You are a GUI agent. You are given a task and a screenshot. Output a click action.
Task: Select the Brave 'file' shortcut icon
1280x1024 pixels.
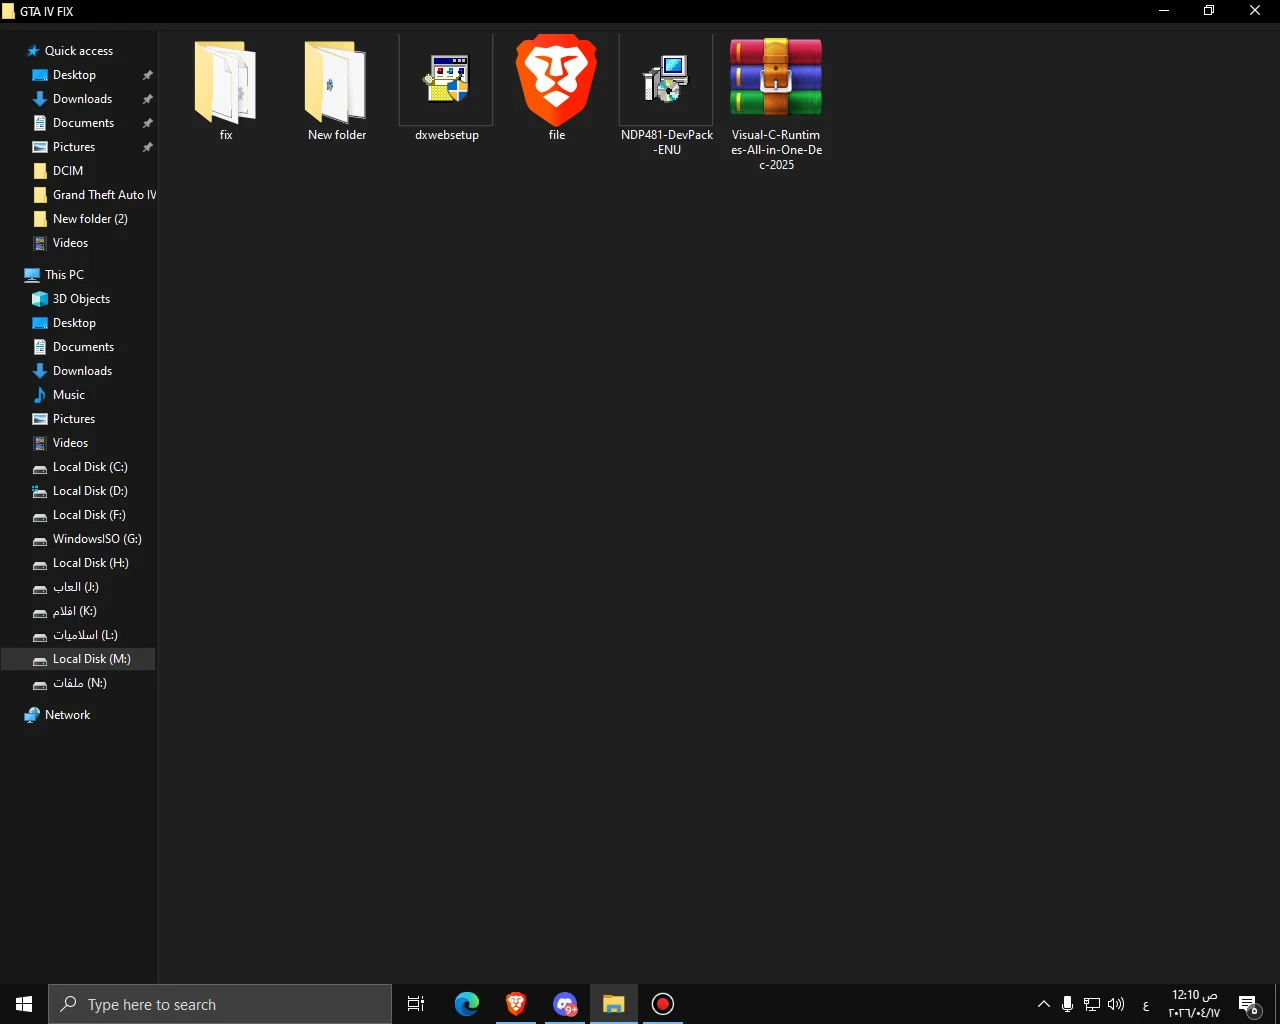point(556,80)
